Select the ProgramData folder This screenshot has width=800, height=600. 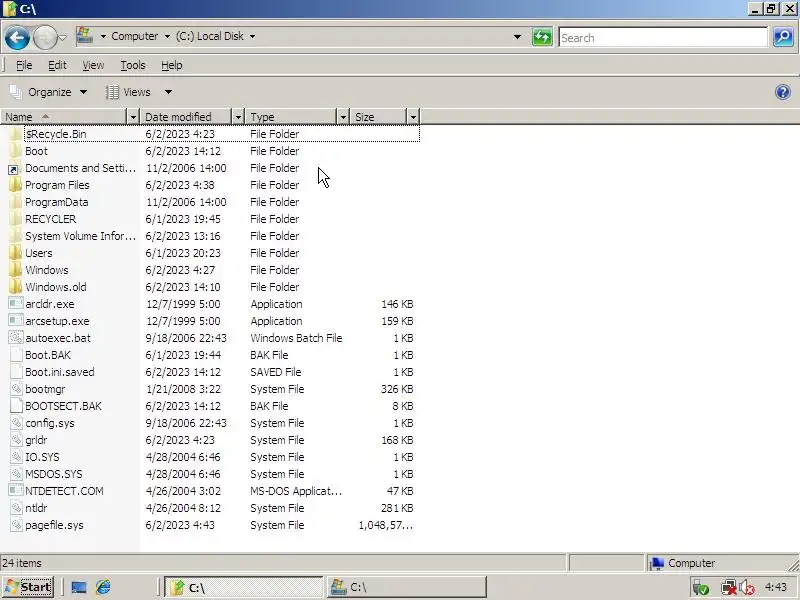tap(57, 202)
